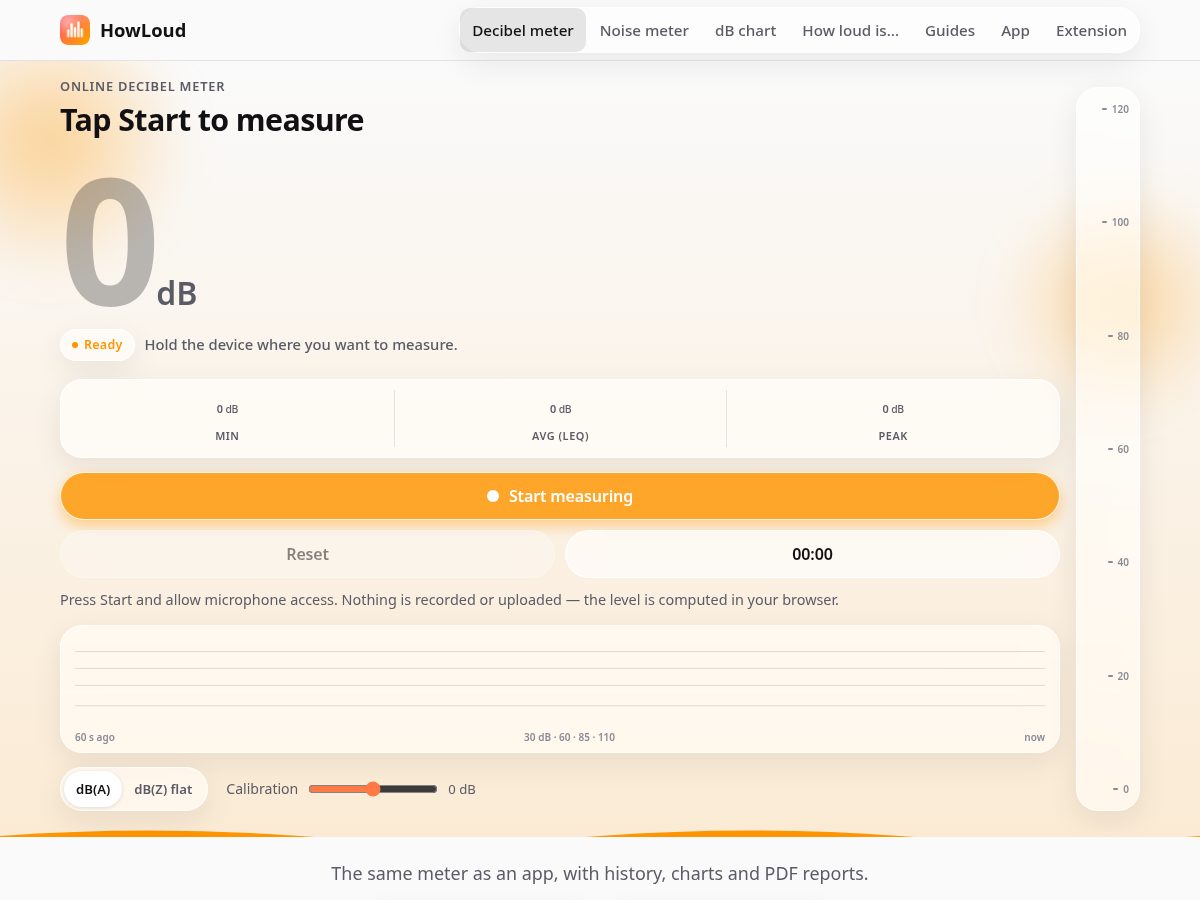The height and width of the screenshot is (900, 1200).
Task: Click the 60 mark on vertical meter
Action: click(x=1118, y=449)
